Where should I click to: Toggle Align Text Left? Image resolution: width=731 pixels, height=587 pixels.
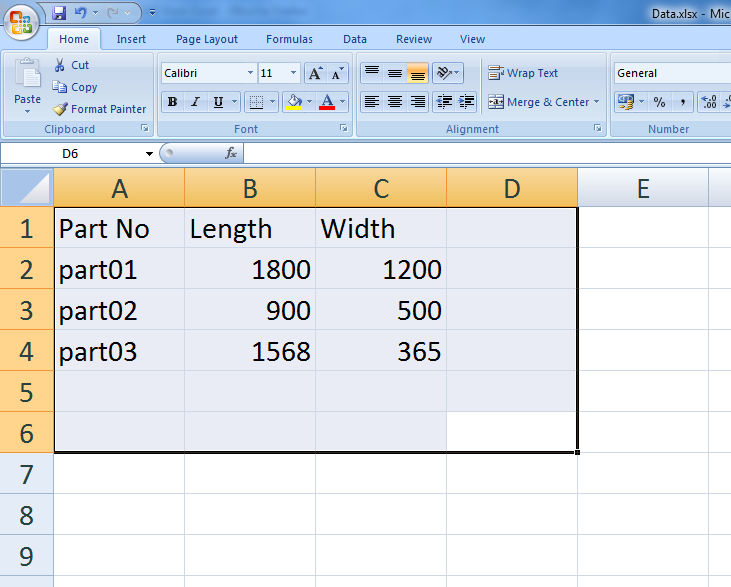(x=372, y=102)
